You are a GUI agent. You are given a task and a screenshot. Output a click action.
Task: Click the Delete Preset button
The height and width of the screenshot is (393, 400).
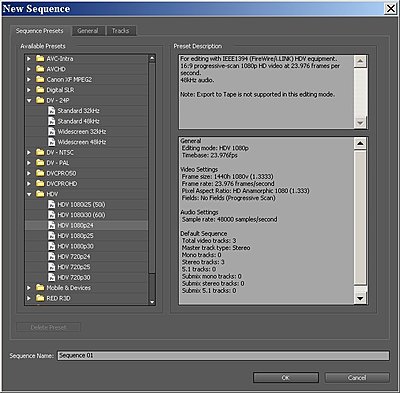pos(48,327)
